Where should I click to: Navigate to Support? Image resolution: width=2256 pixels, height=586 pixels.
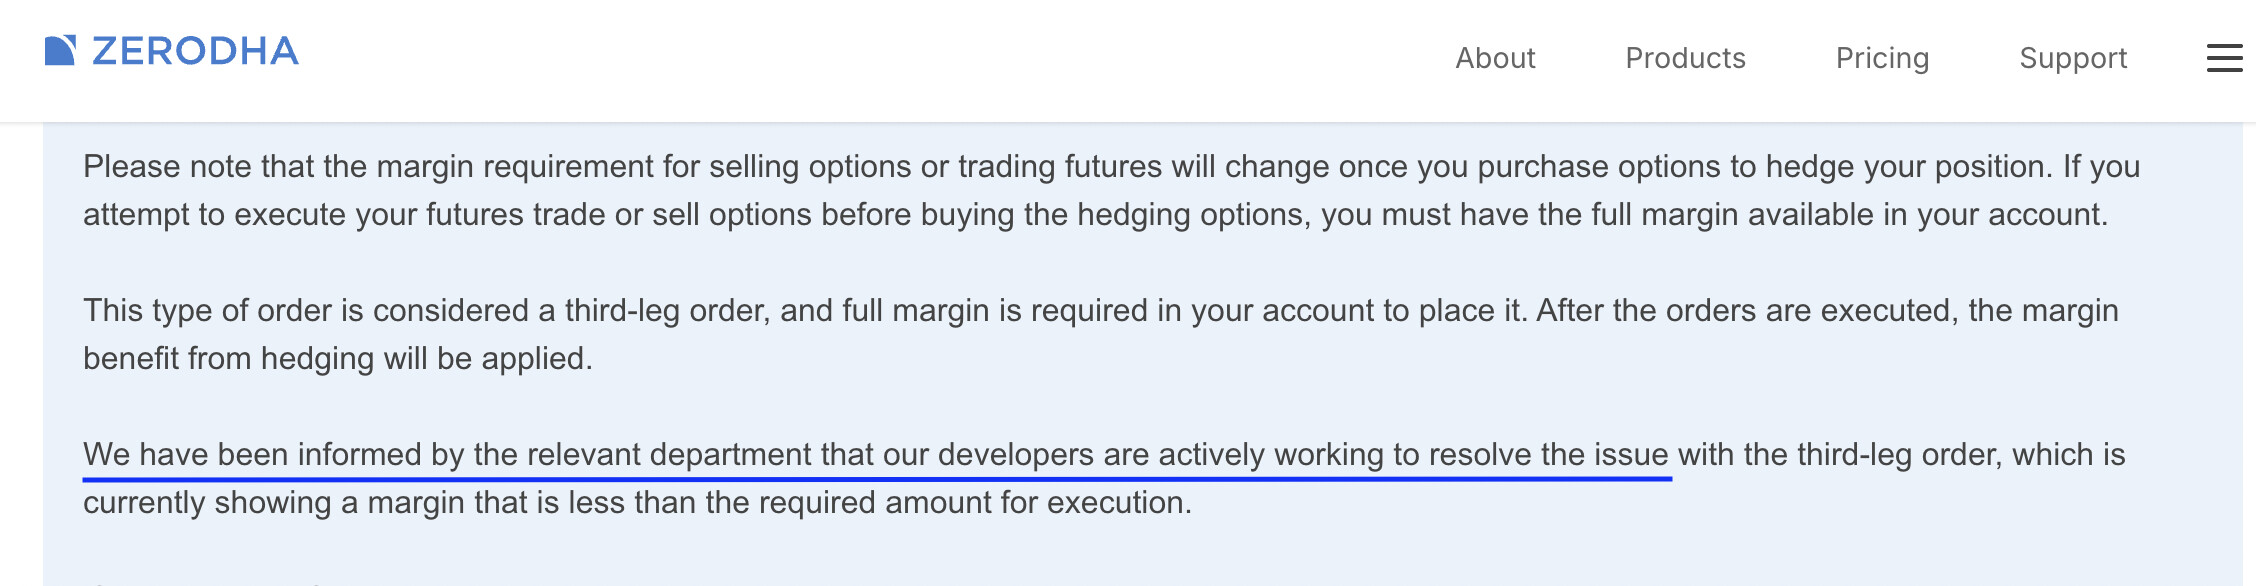tap(2073, 58)
